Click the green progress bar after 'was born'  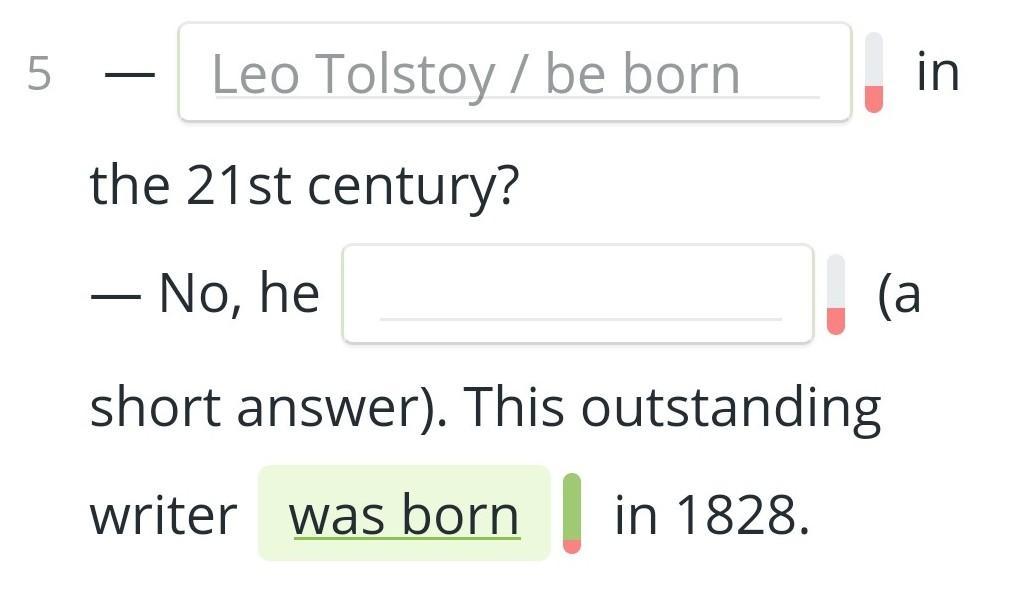point(572,513)
